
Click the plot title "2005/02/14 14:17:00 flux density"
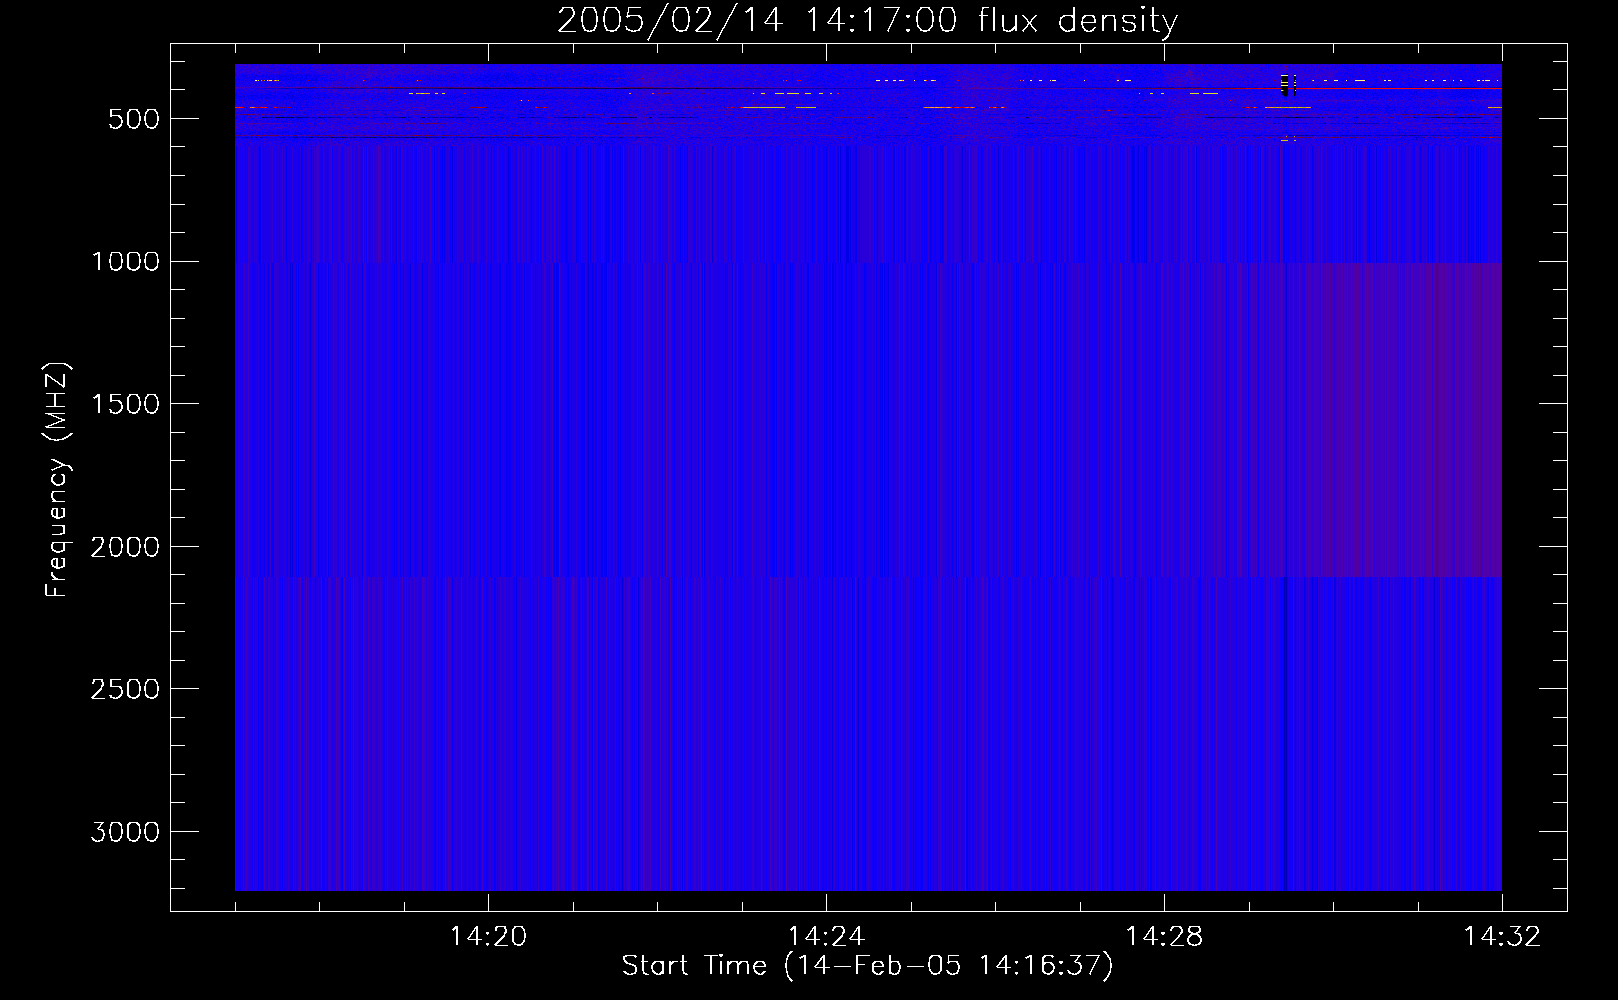tap(867, 21)
